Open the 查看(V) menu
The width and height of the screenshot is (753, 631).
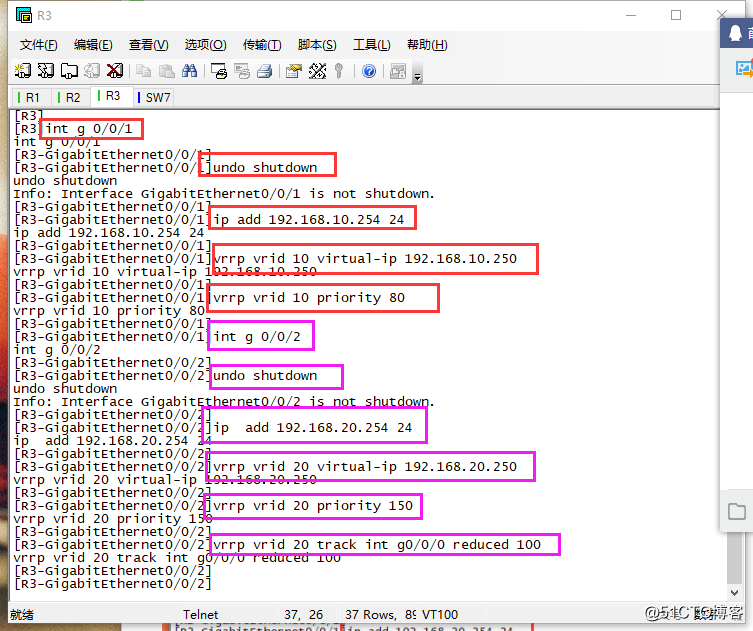(x=148, y=45)
